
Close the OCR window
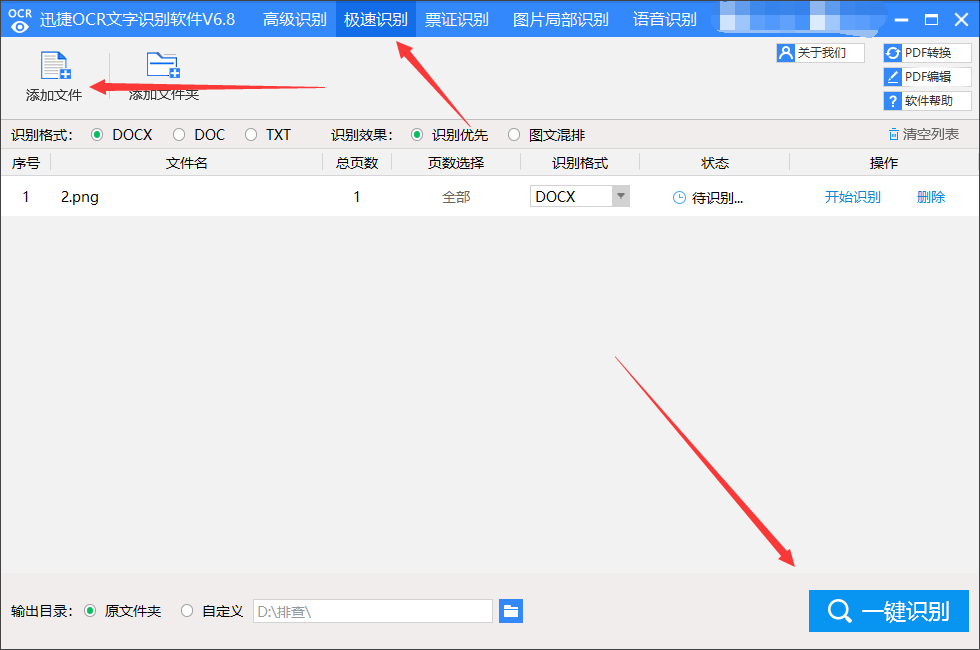(961, 20)
